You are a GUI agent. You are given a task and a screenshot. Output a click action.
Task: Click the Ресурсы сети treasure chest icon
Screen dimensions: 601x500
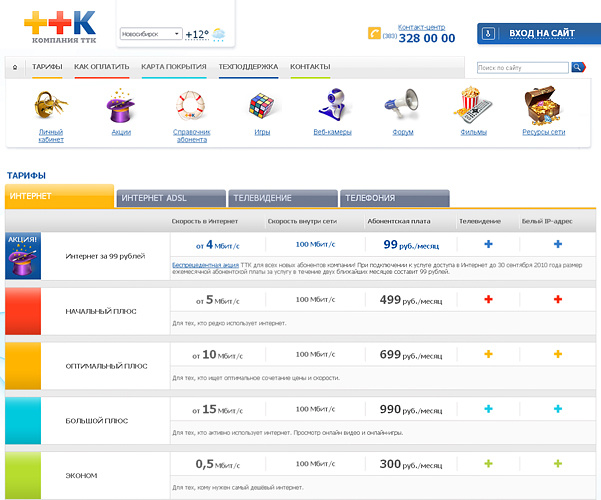tap(543, 104)
